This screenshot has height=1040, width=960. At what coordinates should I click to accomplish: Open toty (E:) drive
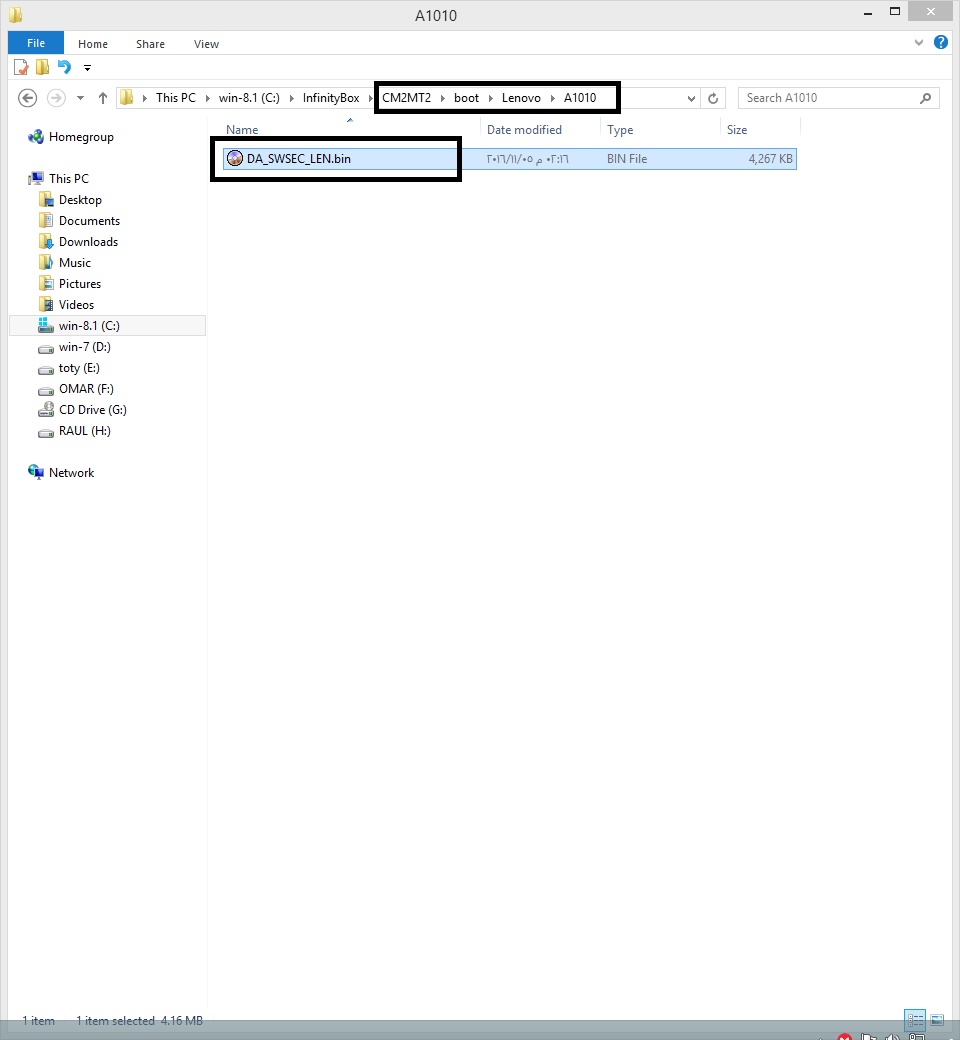point(79,367)
